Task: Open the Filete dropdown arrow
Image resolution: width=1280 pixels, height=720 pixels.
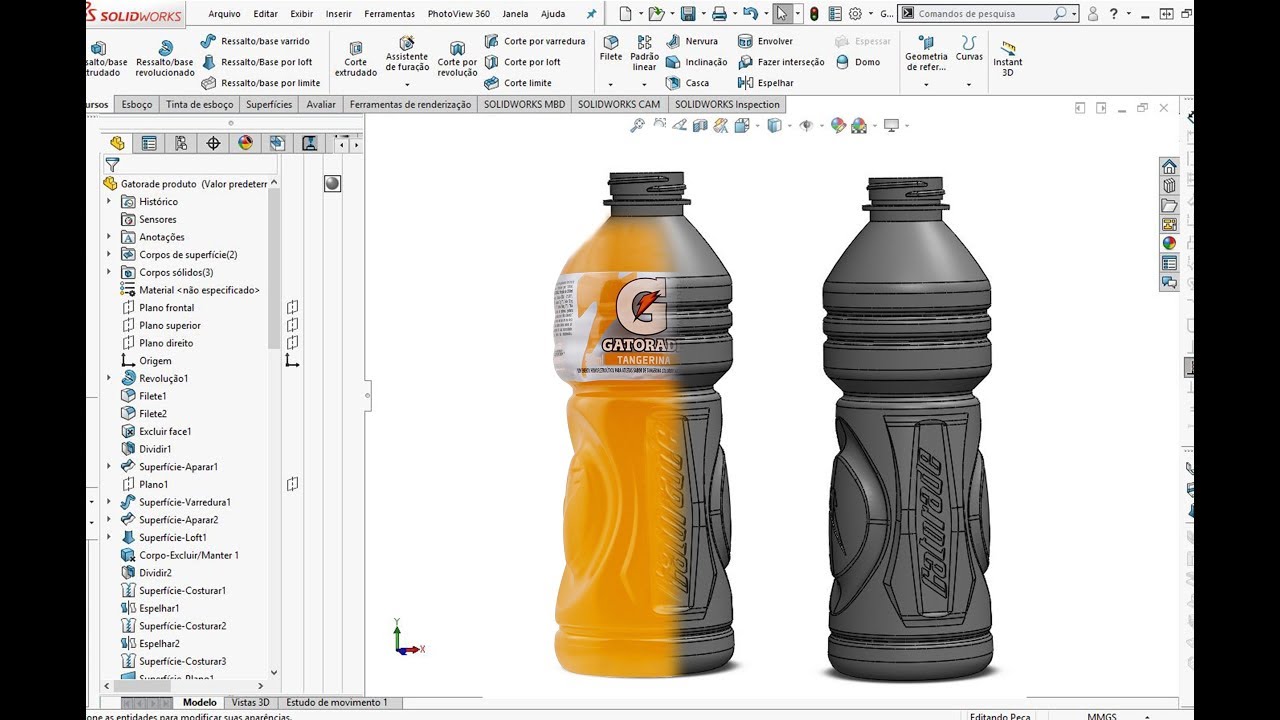Action: [610, 84]
